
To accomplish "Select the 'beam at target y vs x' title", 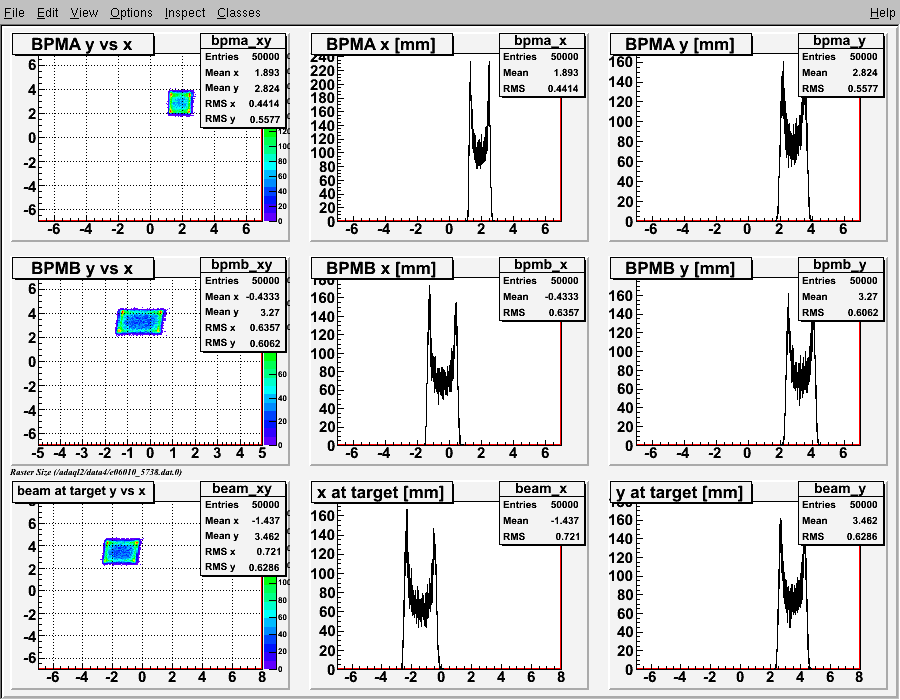I will coord(83,492).
